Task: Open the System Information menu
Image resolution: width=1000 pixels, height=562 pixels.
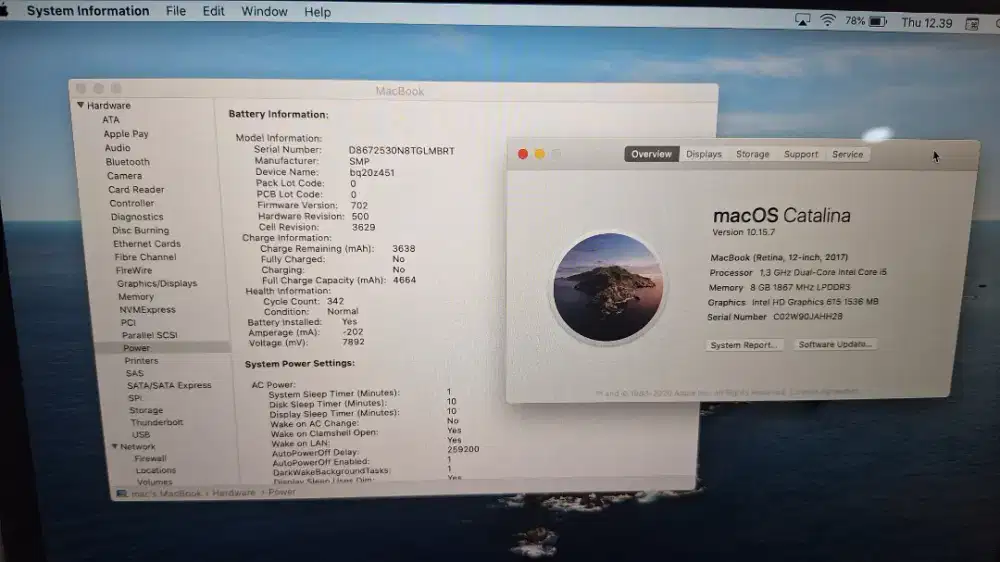Action: (88, 11)
